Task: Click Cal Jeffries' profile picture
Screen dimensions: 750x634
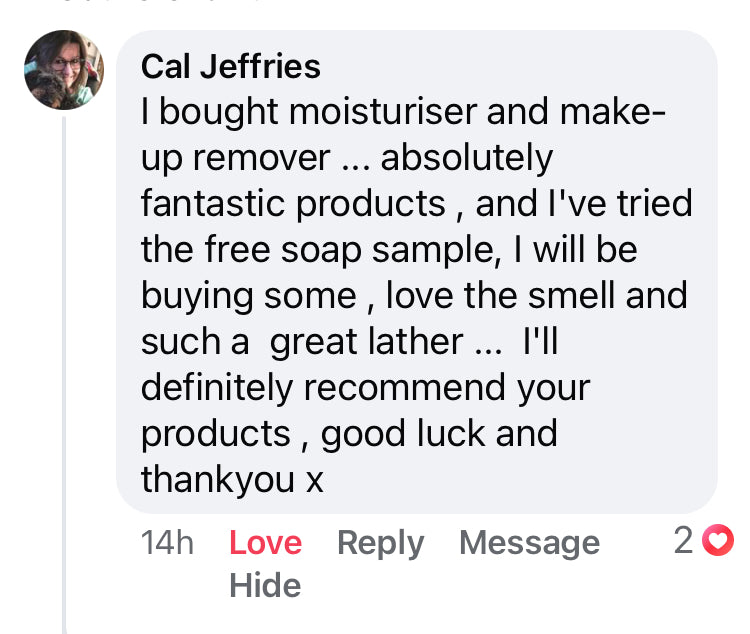Action: (64, 69)
